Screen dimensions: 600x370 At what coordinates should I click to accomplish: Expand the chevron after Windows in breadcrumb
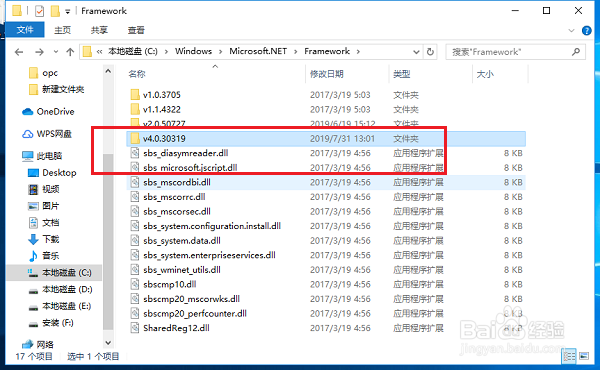[221, 52]
